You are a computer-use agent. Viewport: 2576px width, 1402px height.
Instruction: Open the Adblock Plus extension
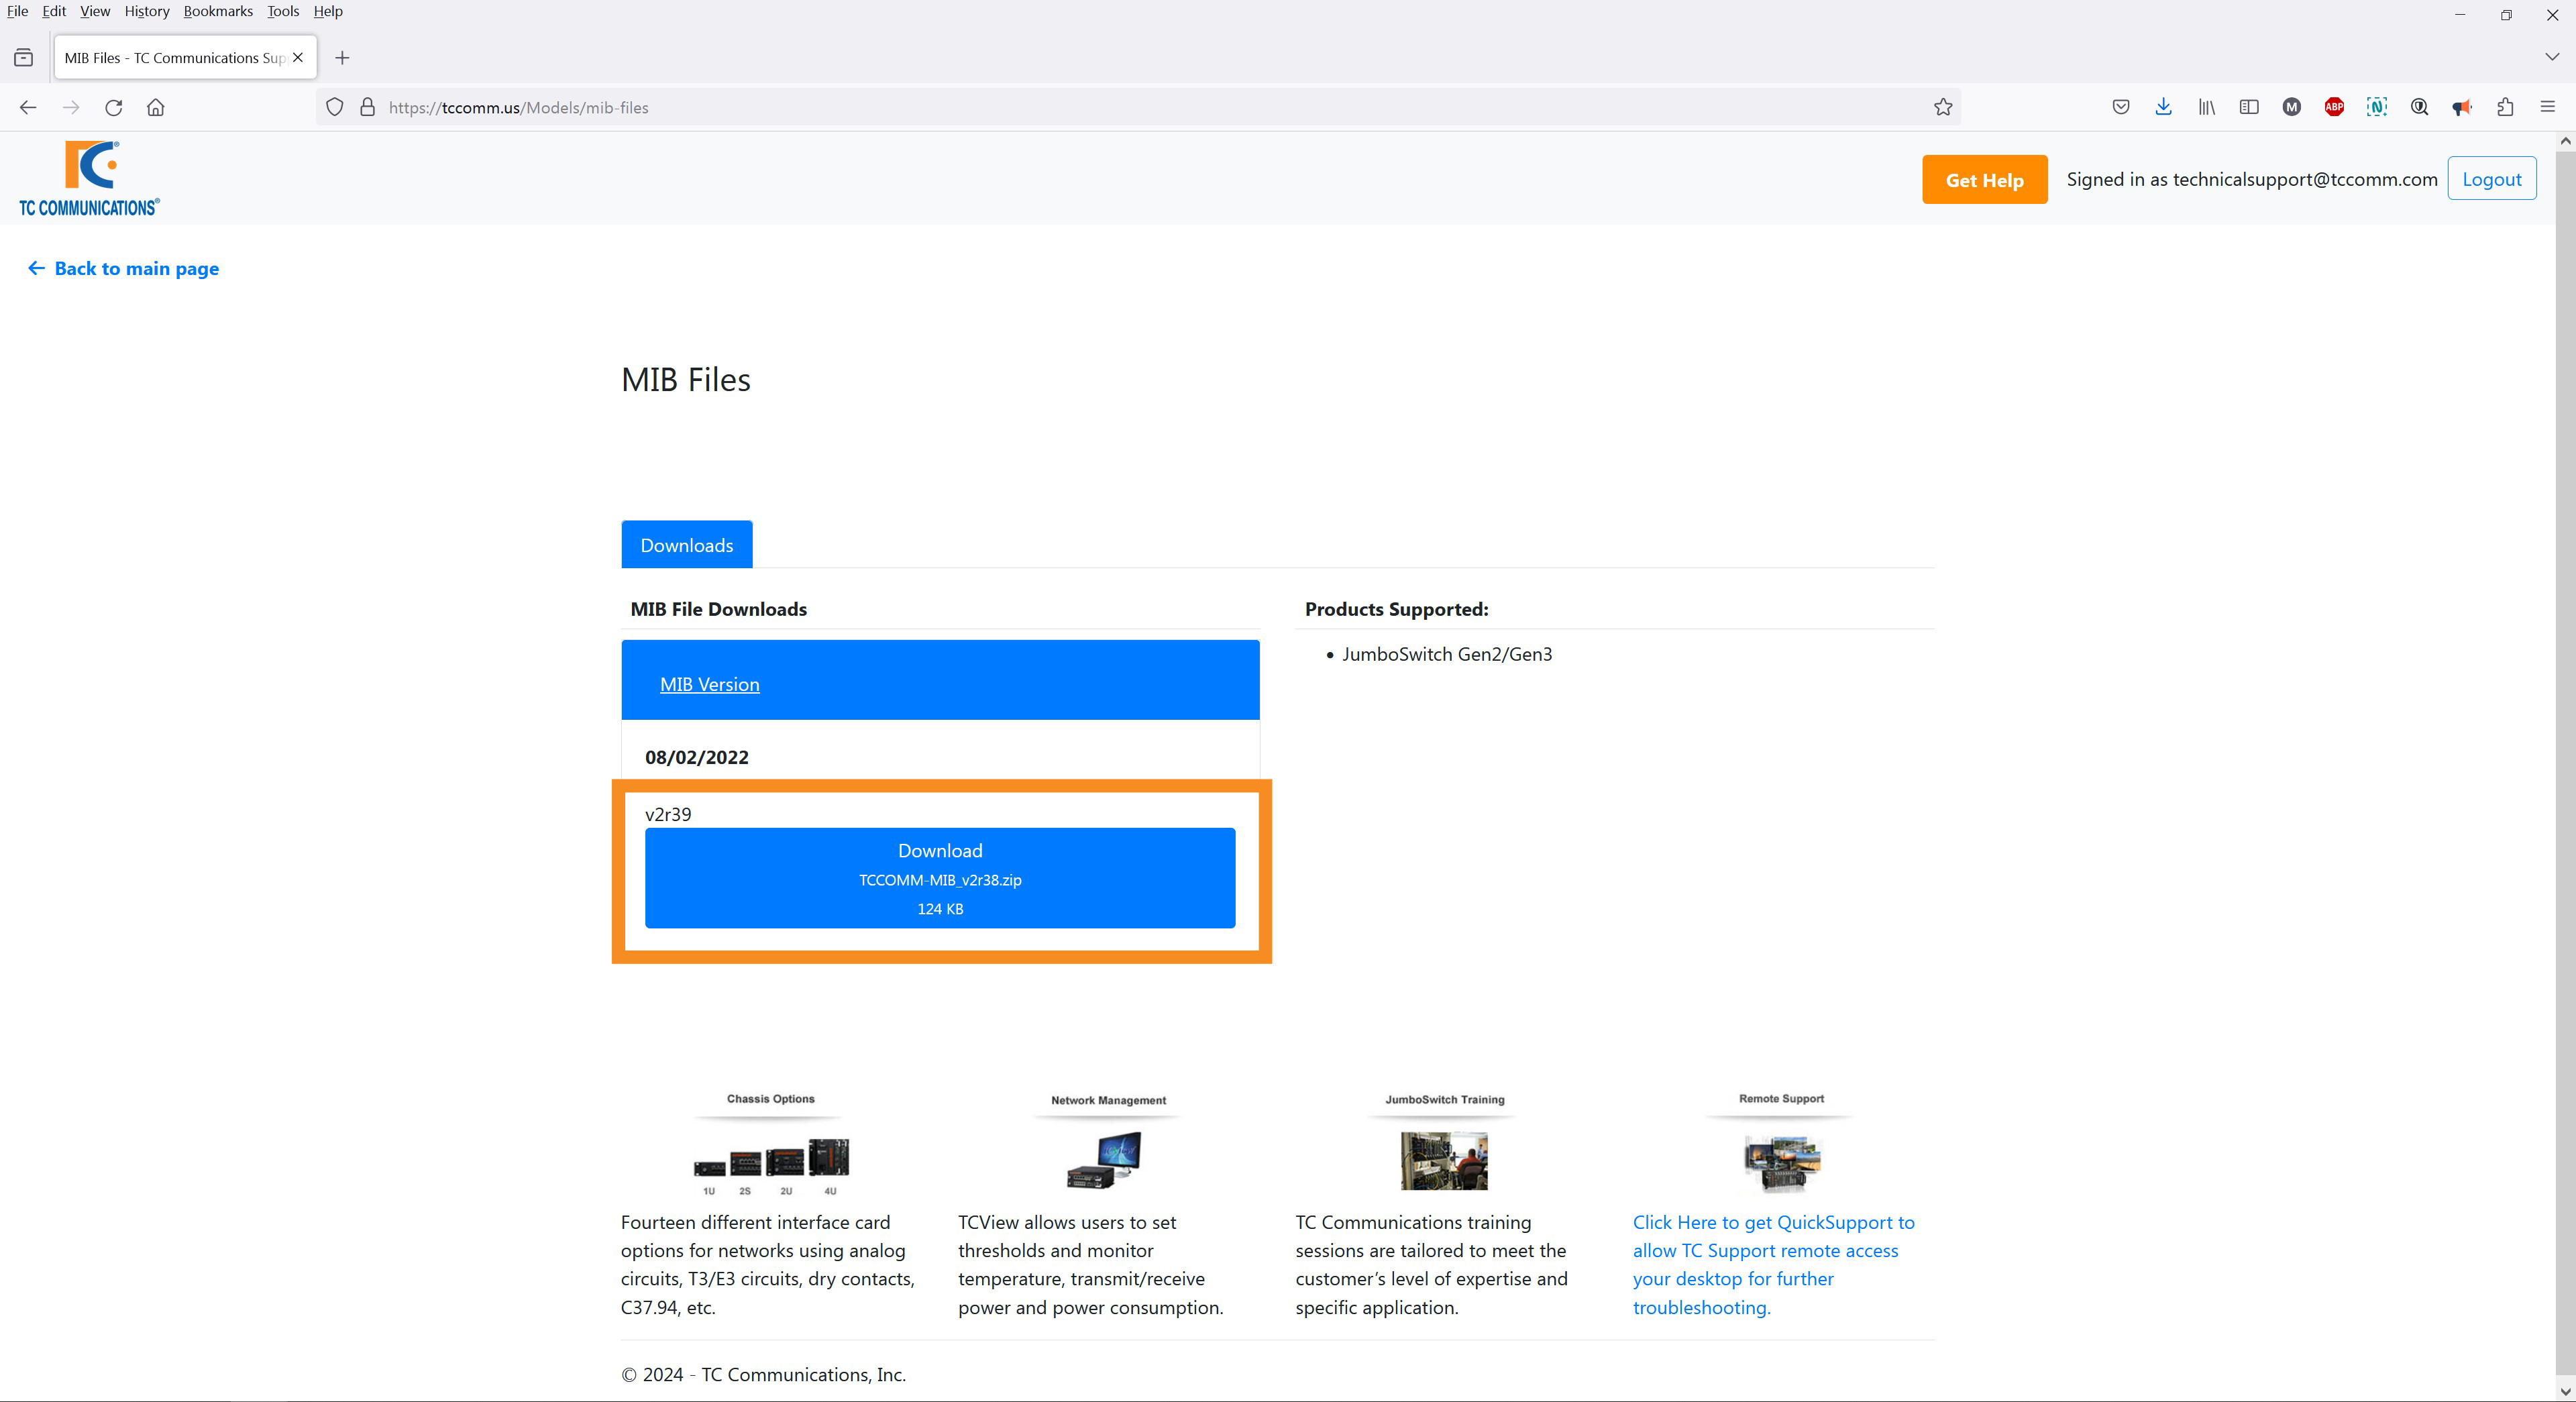point(2335,107)
